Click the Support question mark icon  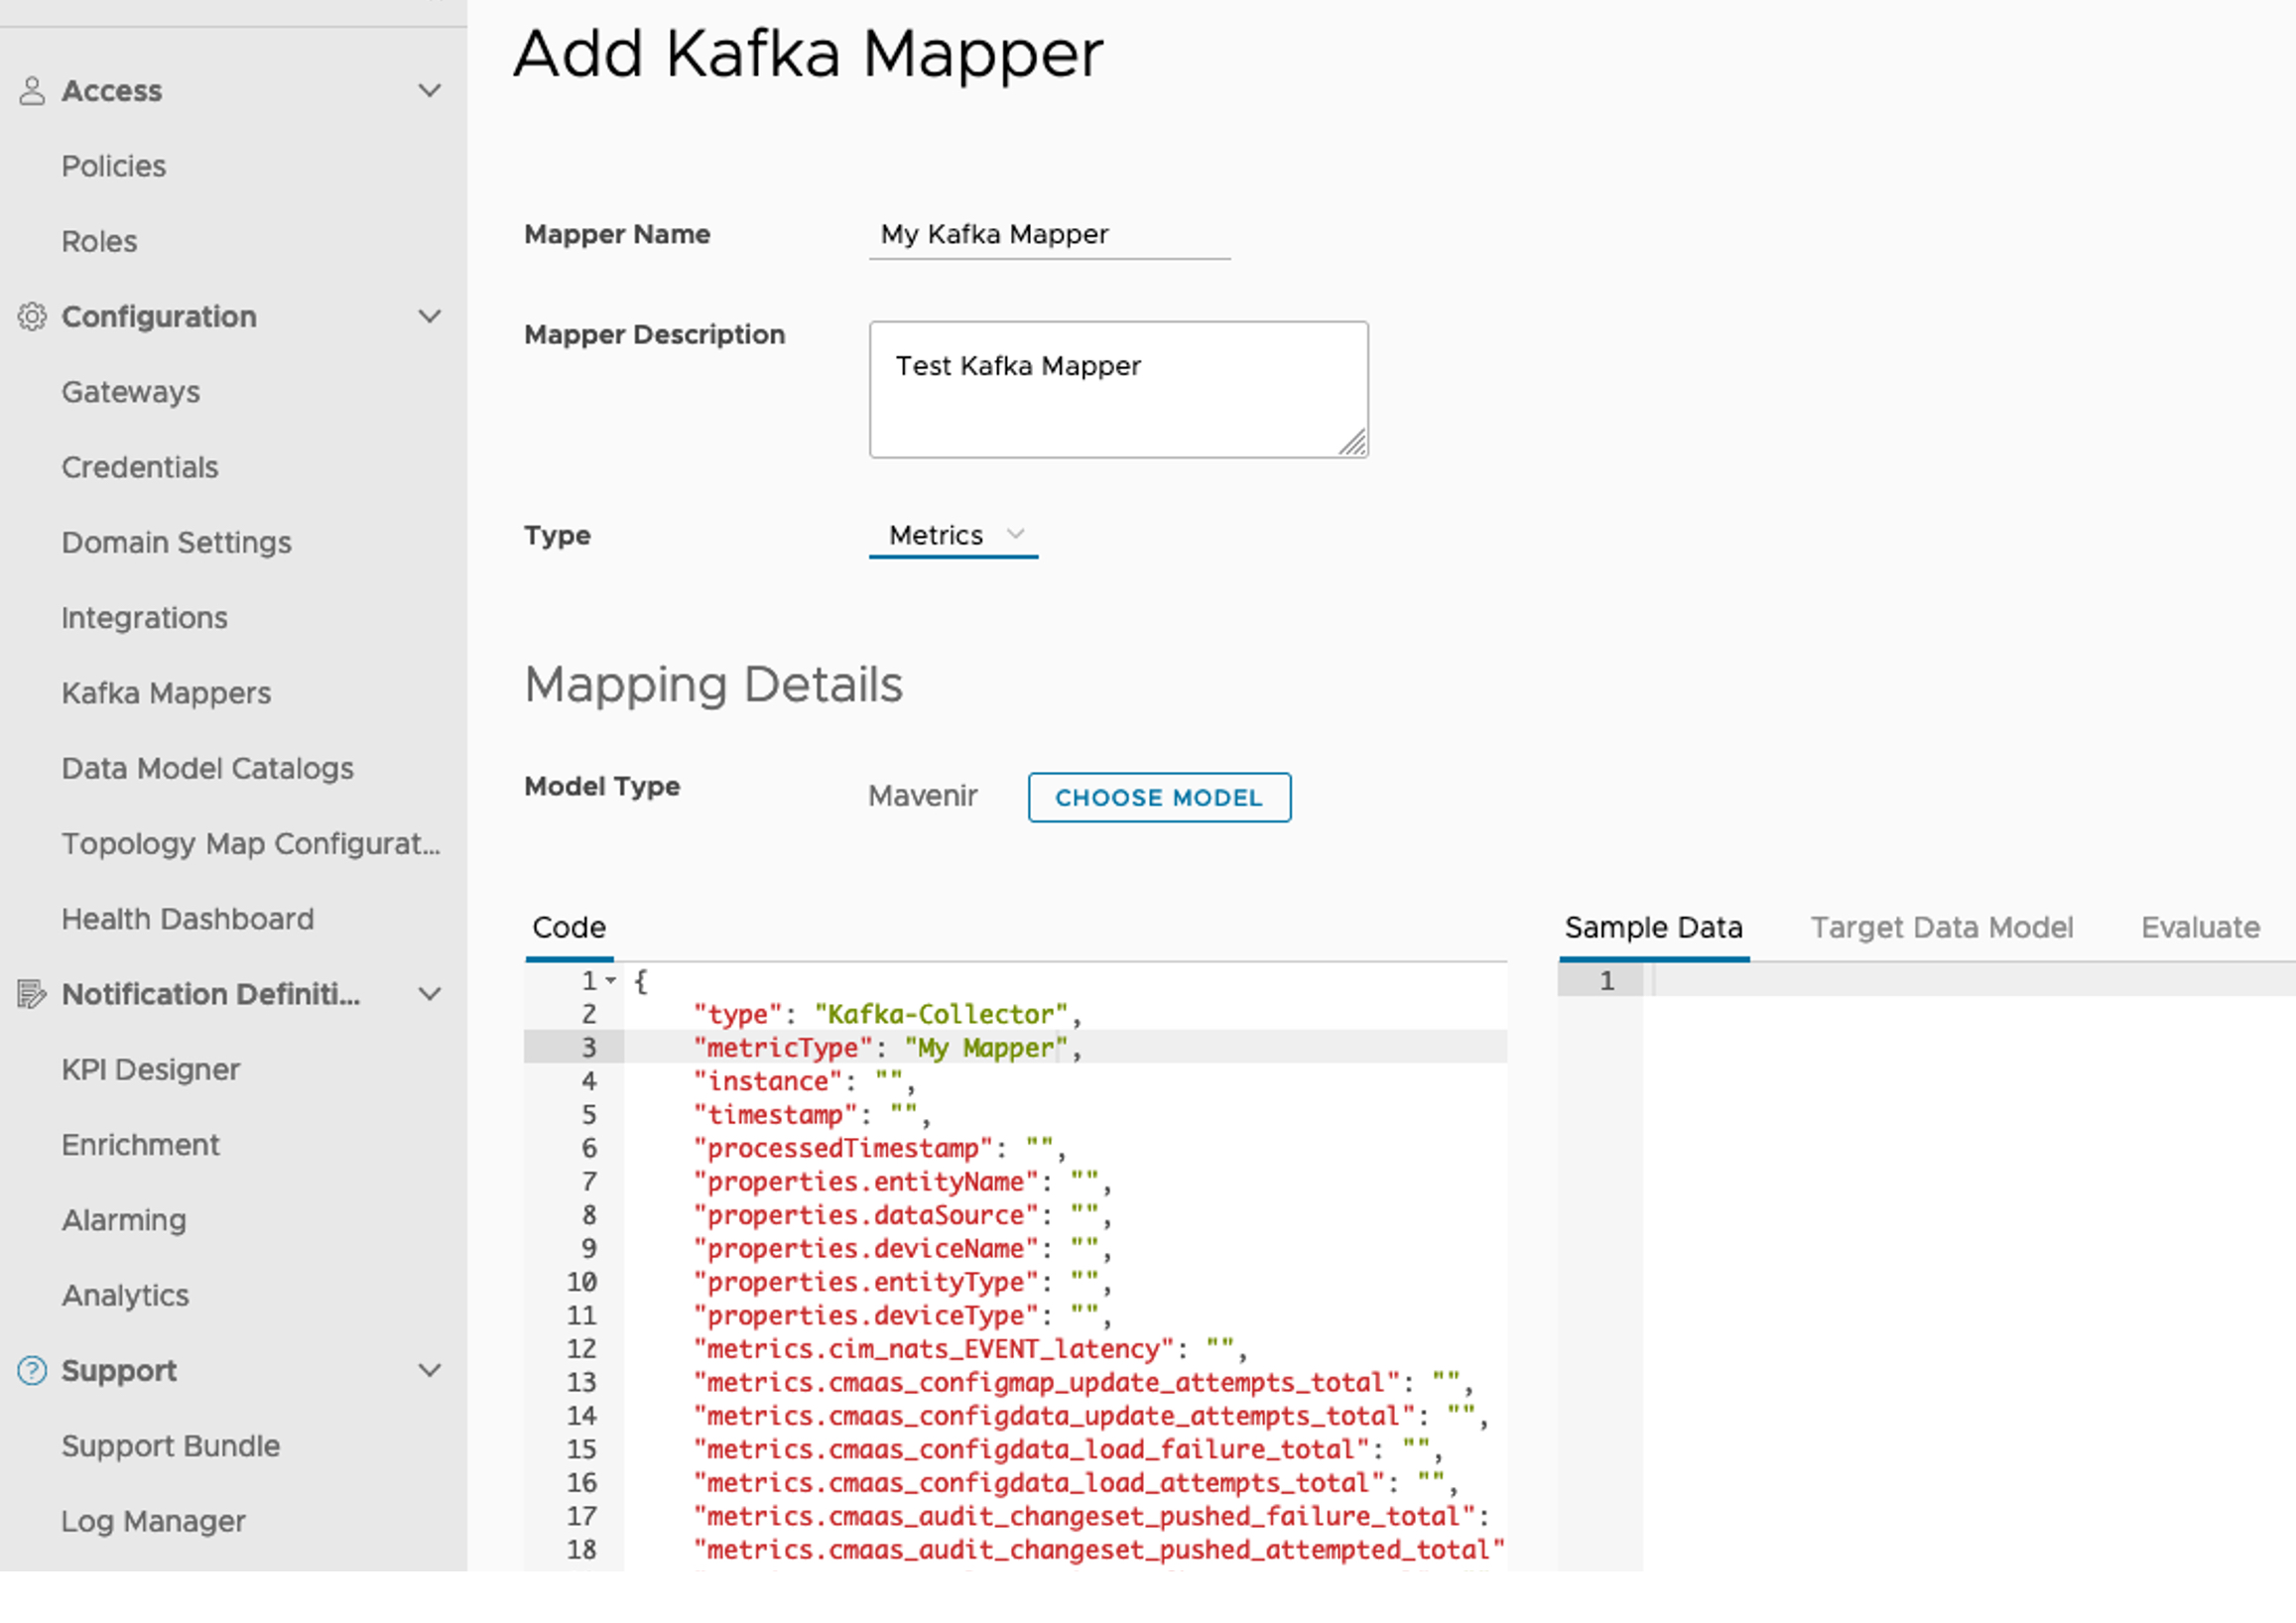click(x=32, y=1371)
